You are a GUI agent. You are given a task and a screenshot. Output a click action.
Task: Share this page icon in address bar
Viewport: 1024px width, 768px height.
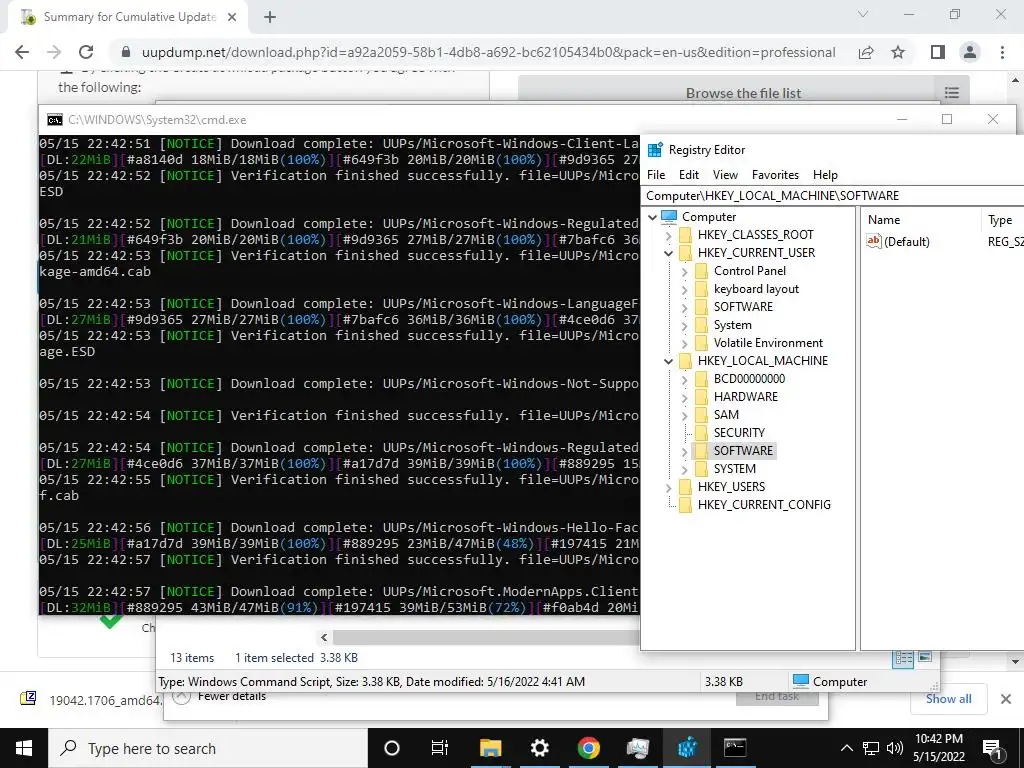tap(866, 52)
